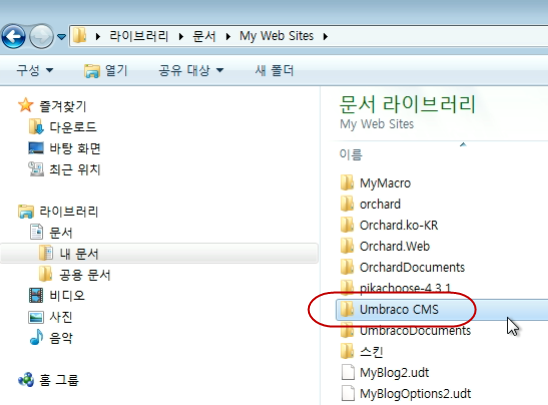Open the 공유 대상 dropdown menu
548x405 pixels.
tap(191, 70)
